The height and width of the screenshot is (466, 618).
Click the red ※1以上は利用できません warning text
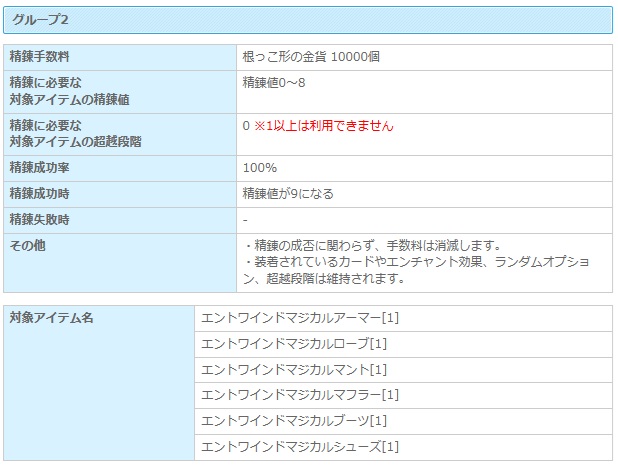point(323,126)
